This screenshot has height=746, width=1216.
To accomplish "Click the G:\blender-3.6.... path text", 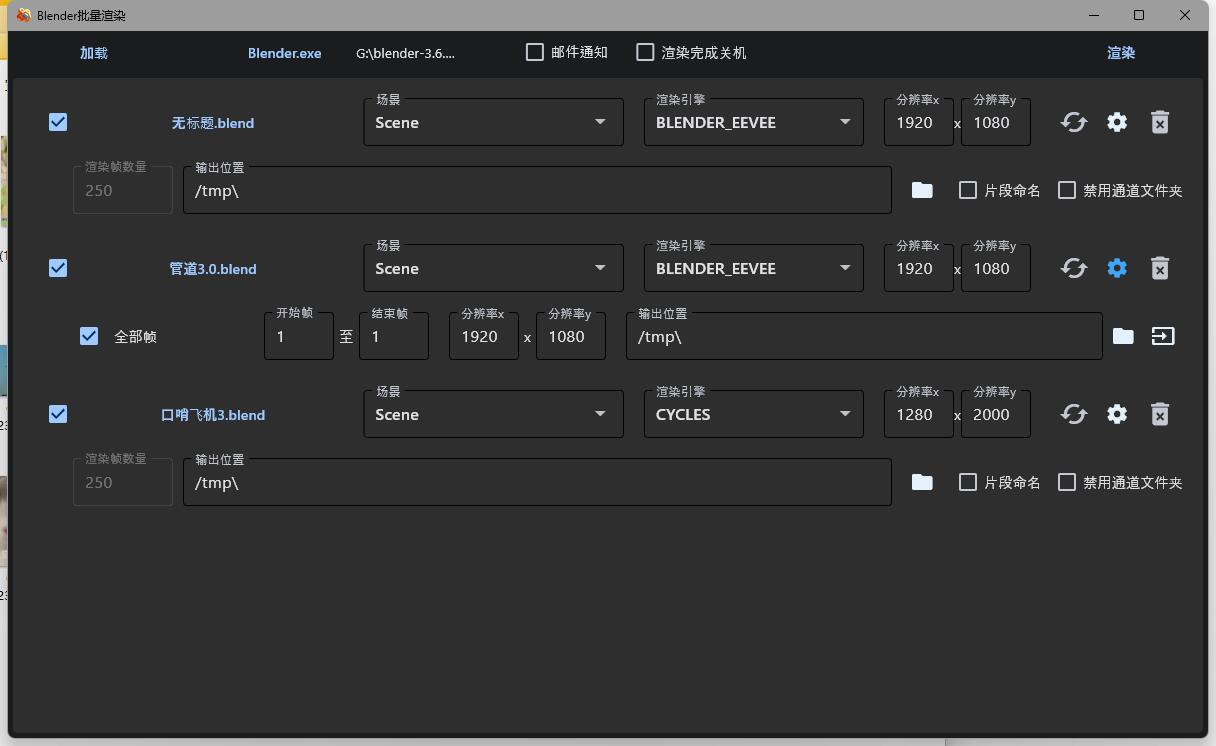I will (405, 53).
